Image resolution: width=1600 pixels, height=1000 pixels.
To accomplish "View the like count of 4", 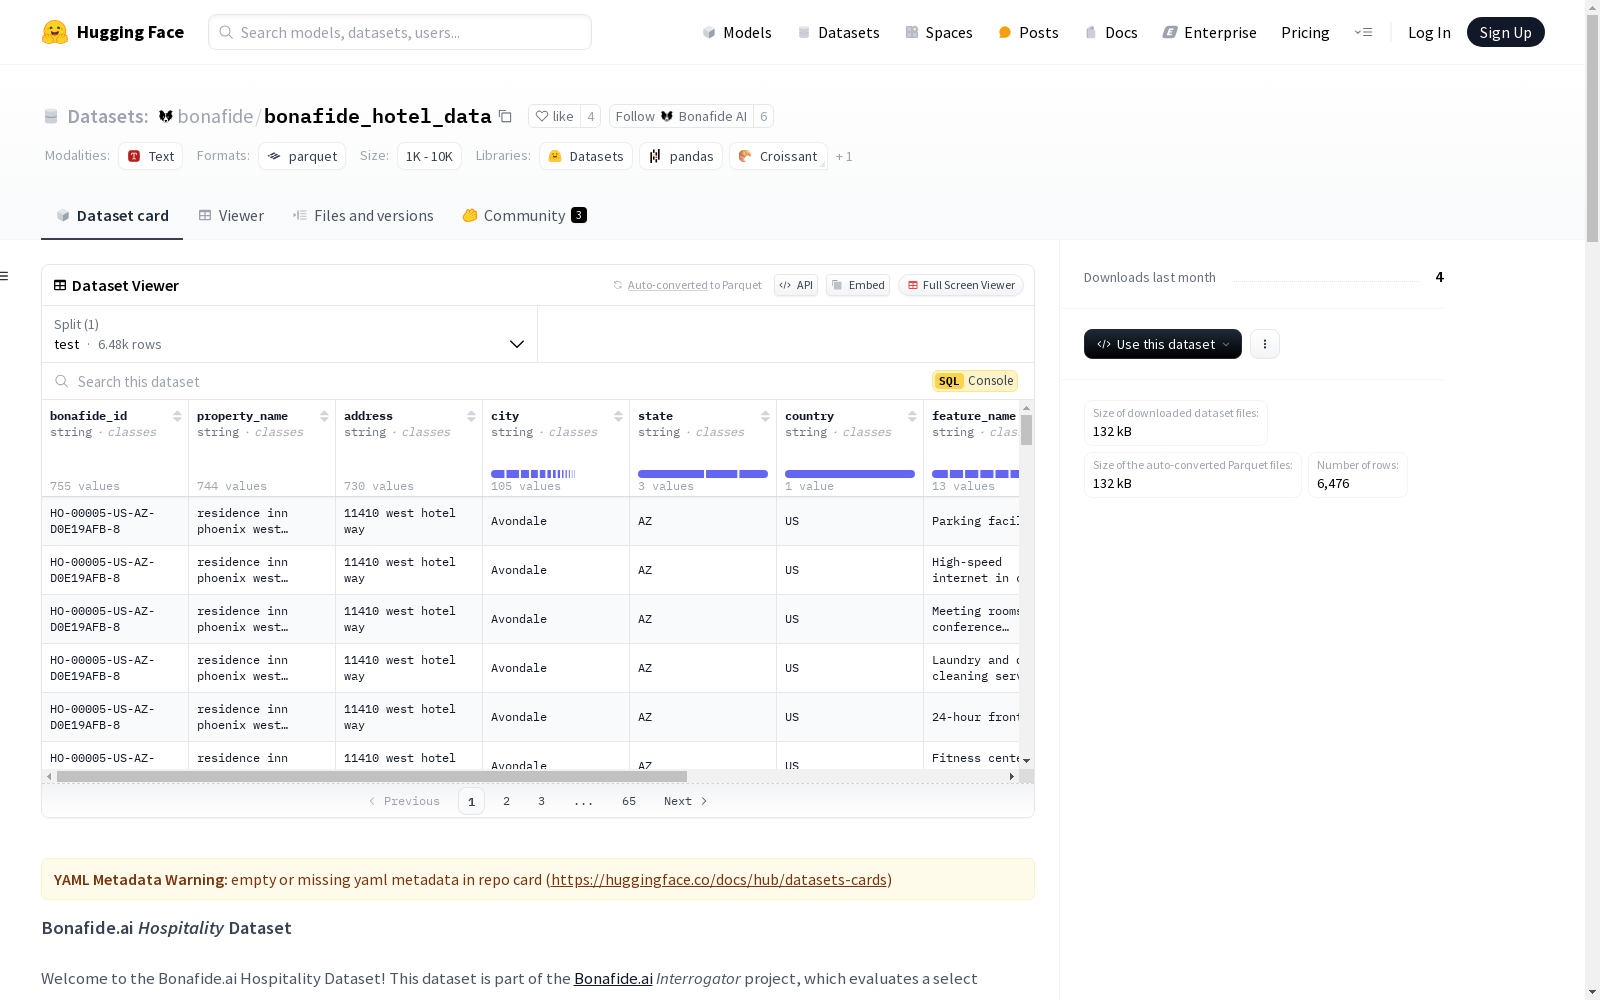I will click(x=591, y=116).
